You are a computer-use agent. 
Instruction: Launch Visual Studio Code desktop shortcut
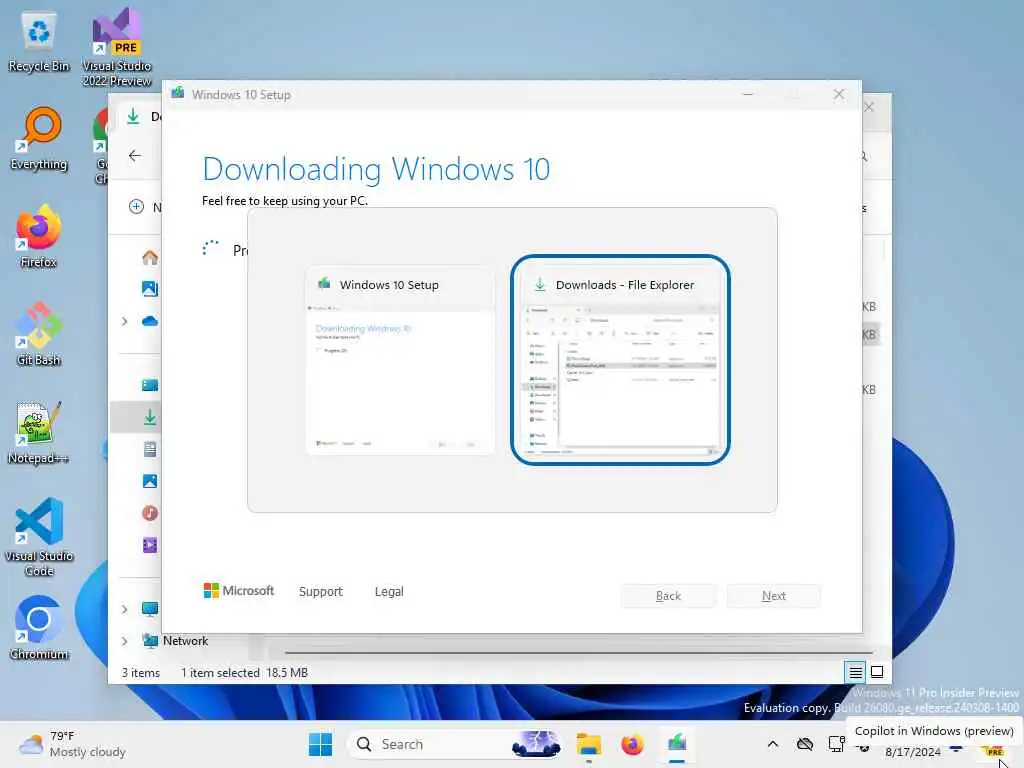coord(39,537)
